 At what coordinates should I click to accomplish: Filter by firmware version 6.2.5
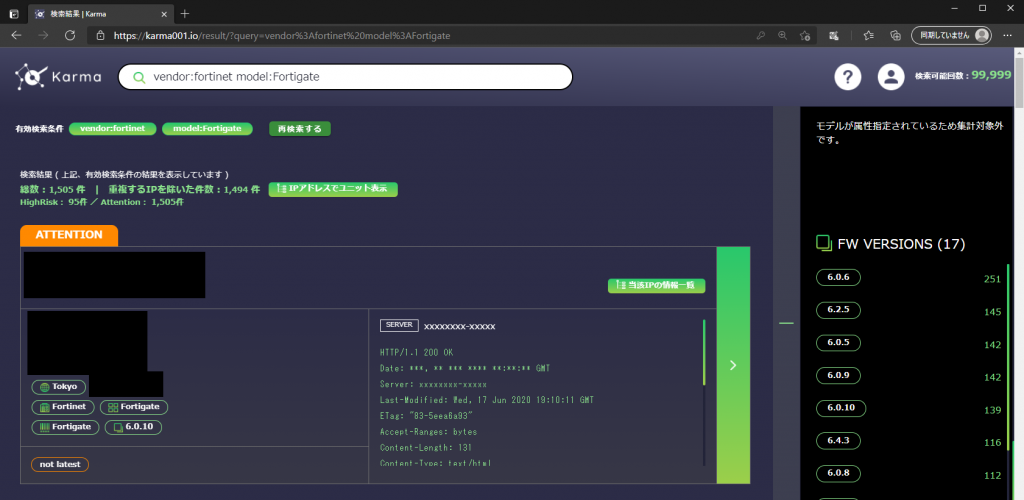tap(839, 310)
